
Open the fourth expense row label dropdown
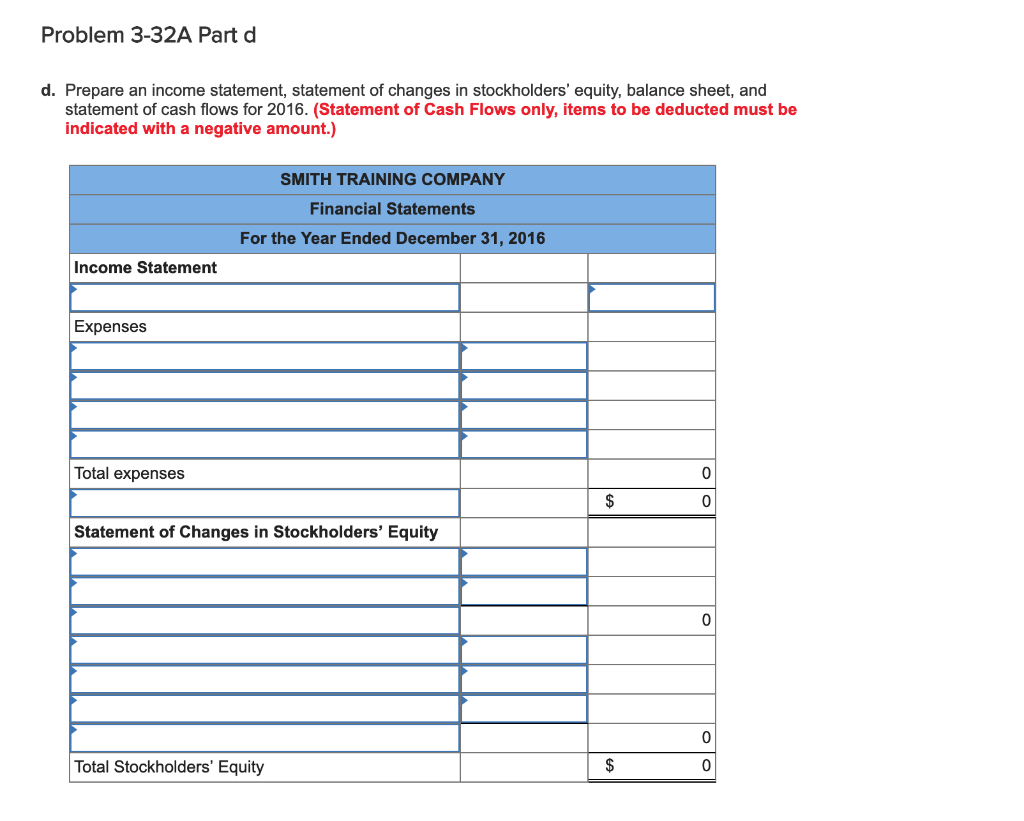tap(264, 443)
